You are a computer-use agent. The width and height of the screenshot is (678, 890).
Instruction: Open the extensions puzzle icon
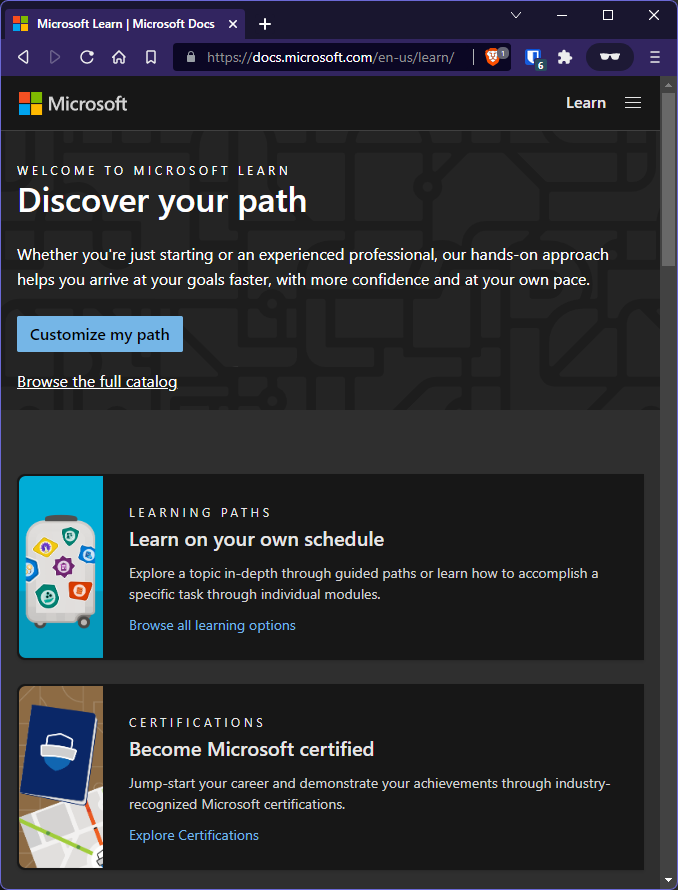564,57
